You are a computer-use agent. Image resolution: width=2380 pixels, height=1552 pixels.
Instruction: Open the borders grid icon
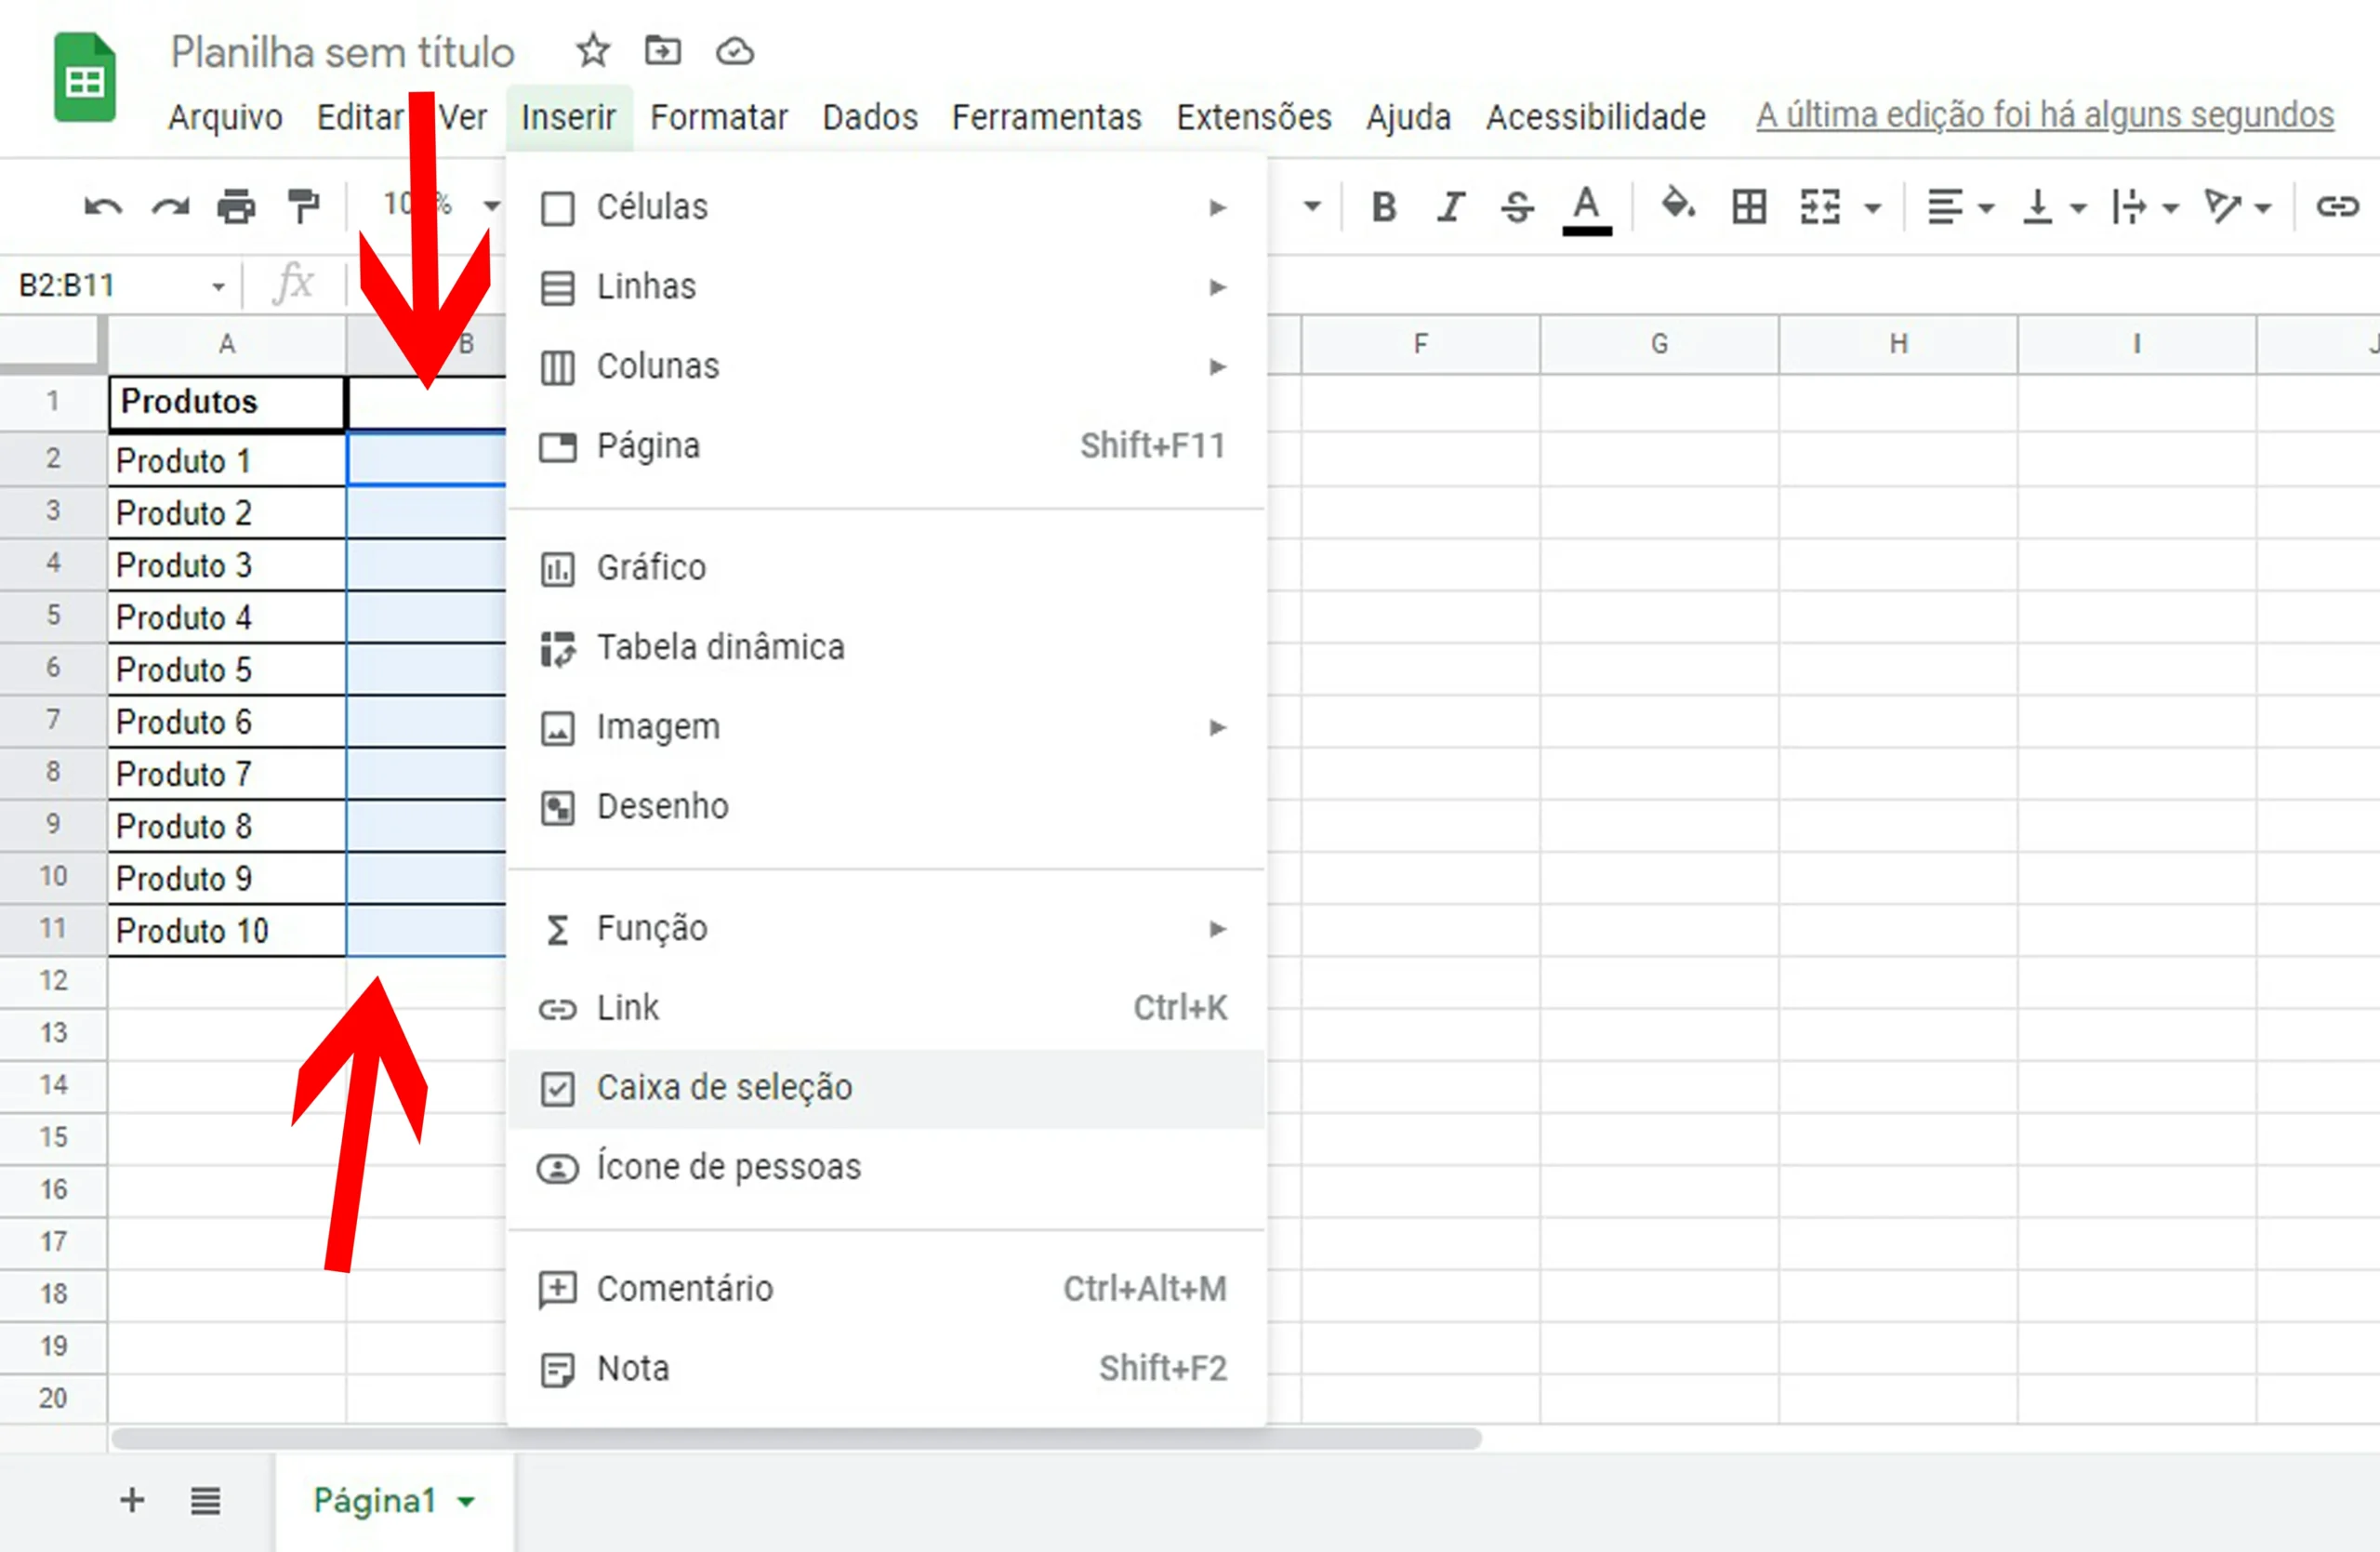1749,207
